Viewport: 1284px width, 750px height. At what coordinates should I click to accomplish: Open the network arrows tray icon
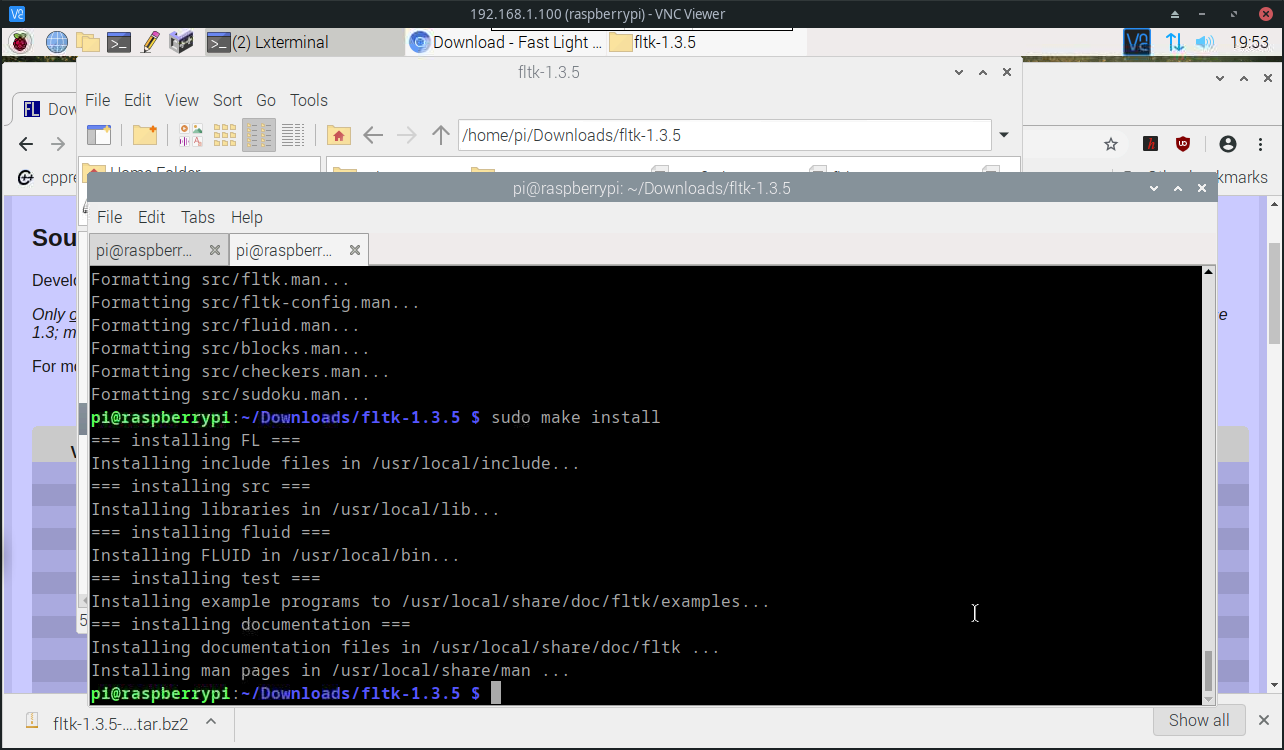[1175, 42]
